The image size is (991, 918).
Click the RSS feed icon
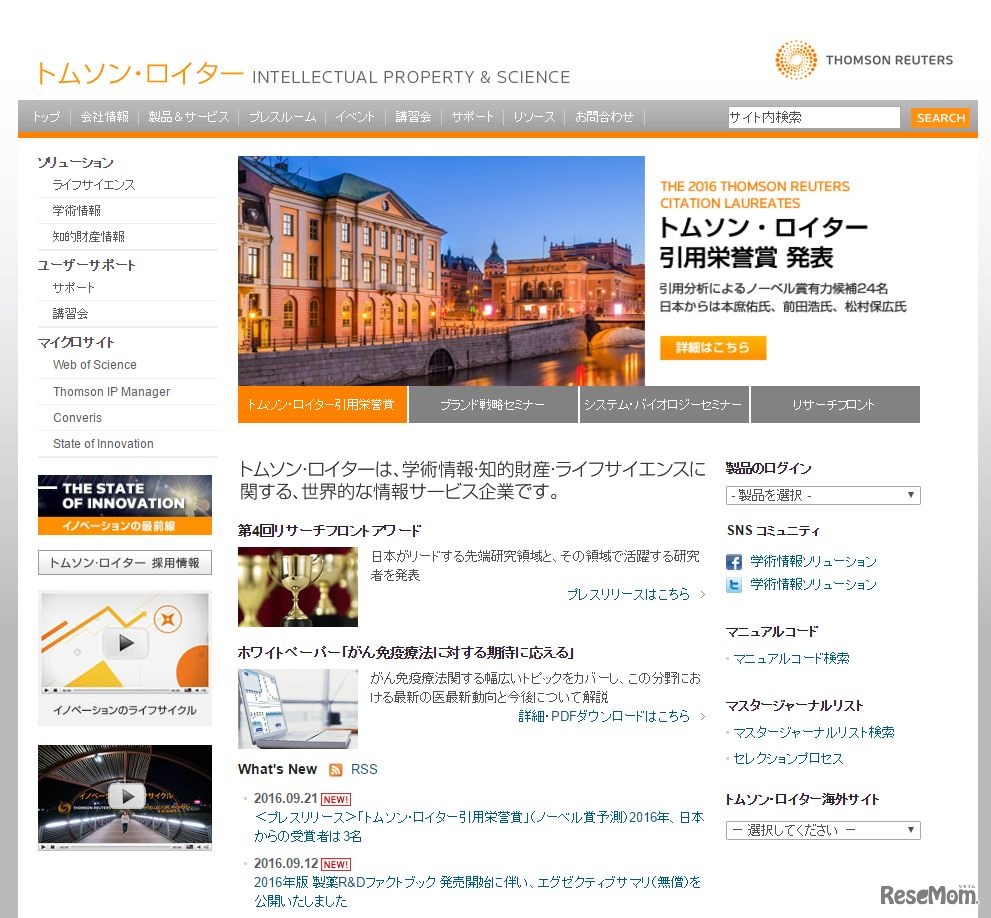(336, 769)
